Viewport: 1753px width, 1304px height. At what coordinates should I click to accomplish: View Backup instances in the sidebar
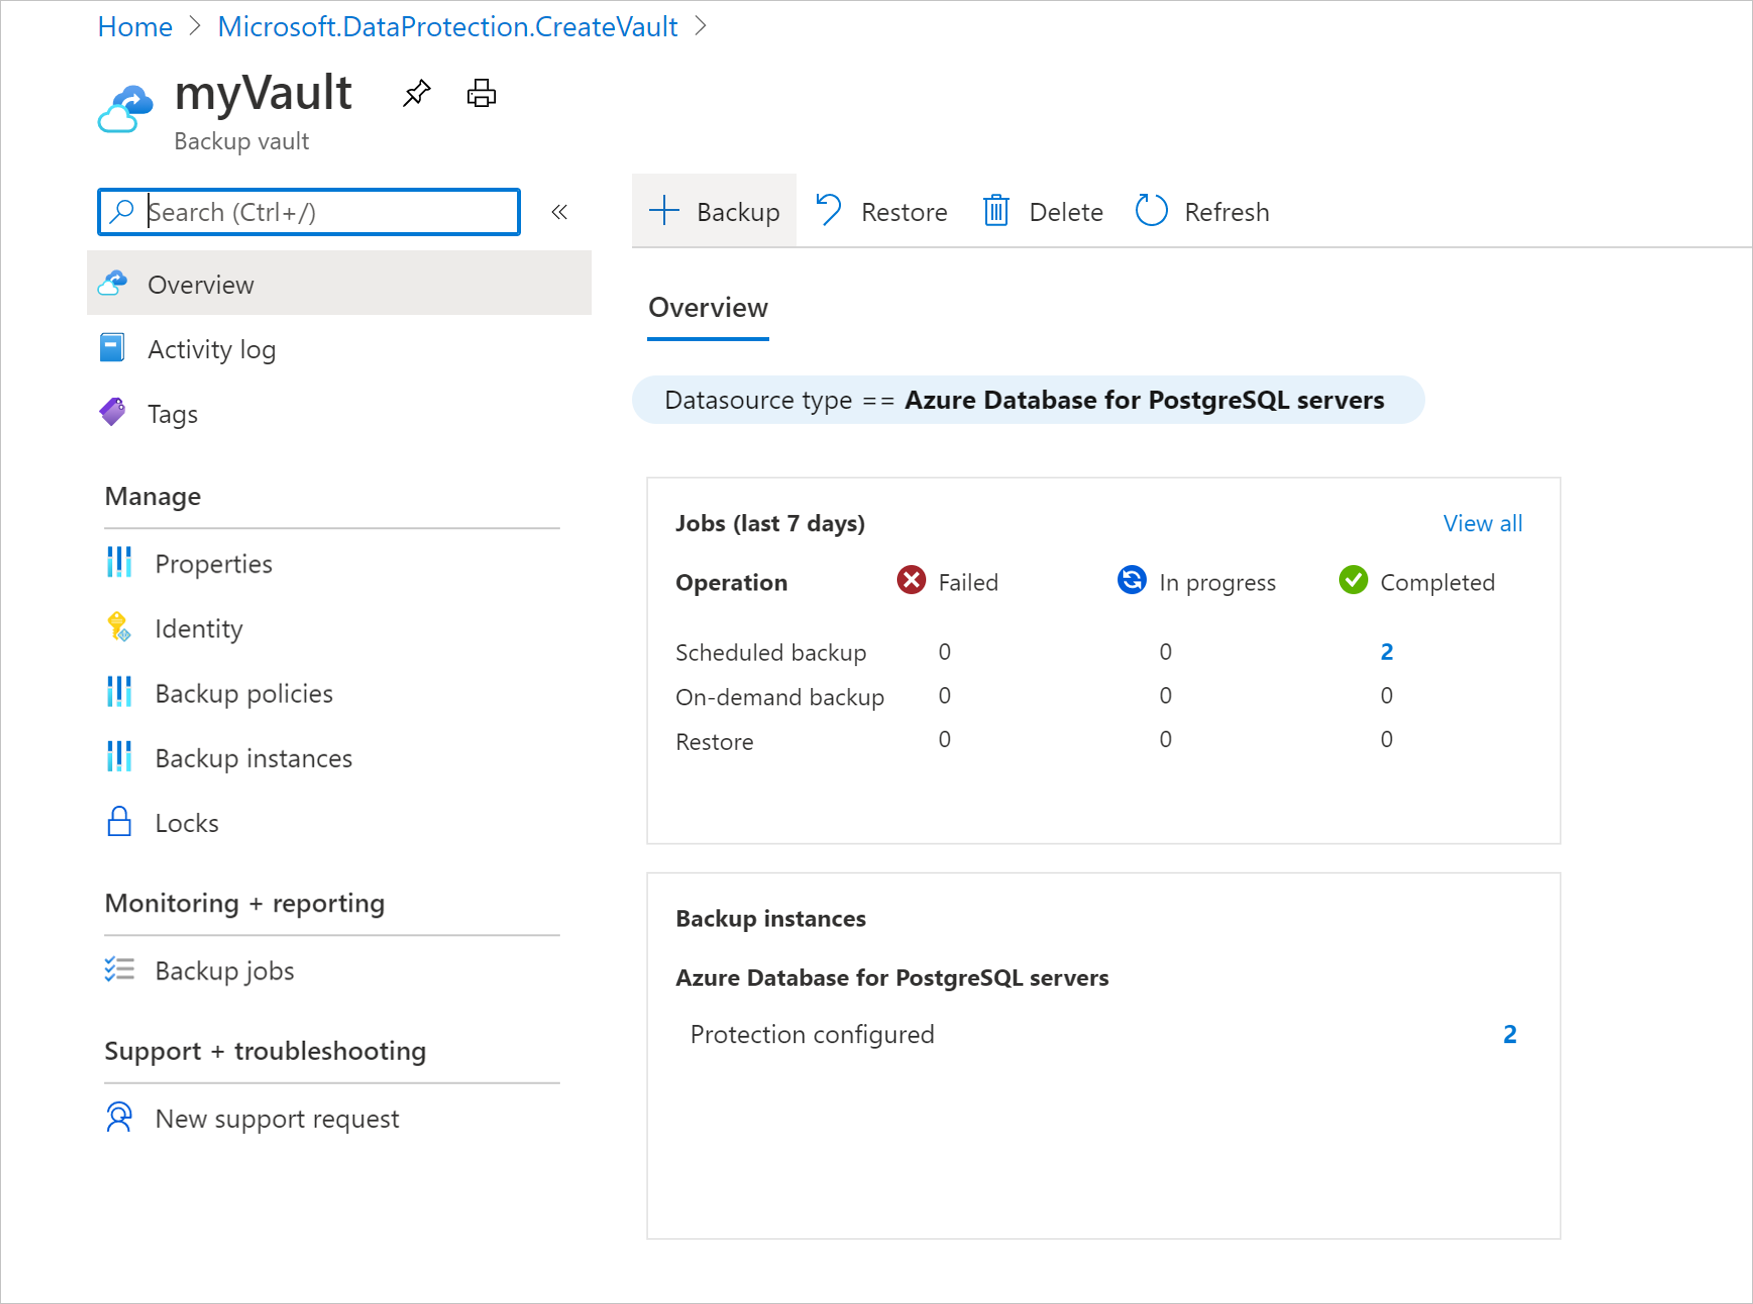(253, 757)
